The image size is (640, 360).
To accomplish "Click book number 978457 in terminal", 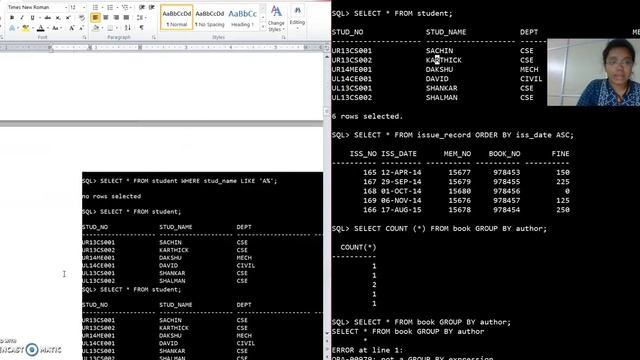I will pos(507,200).
